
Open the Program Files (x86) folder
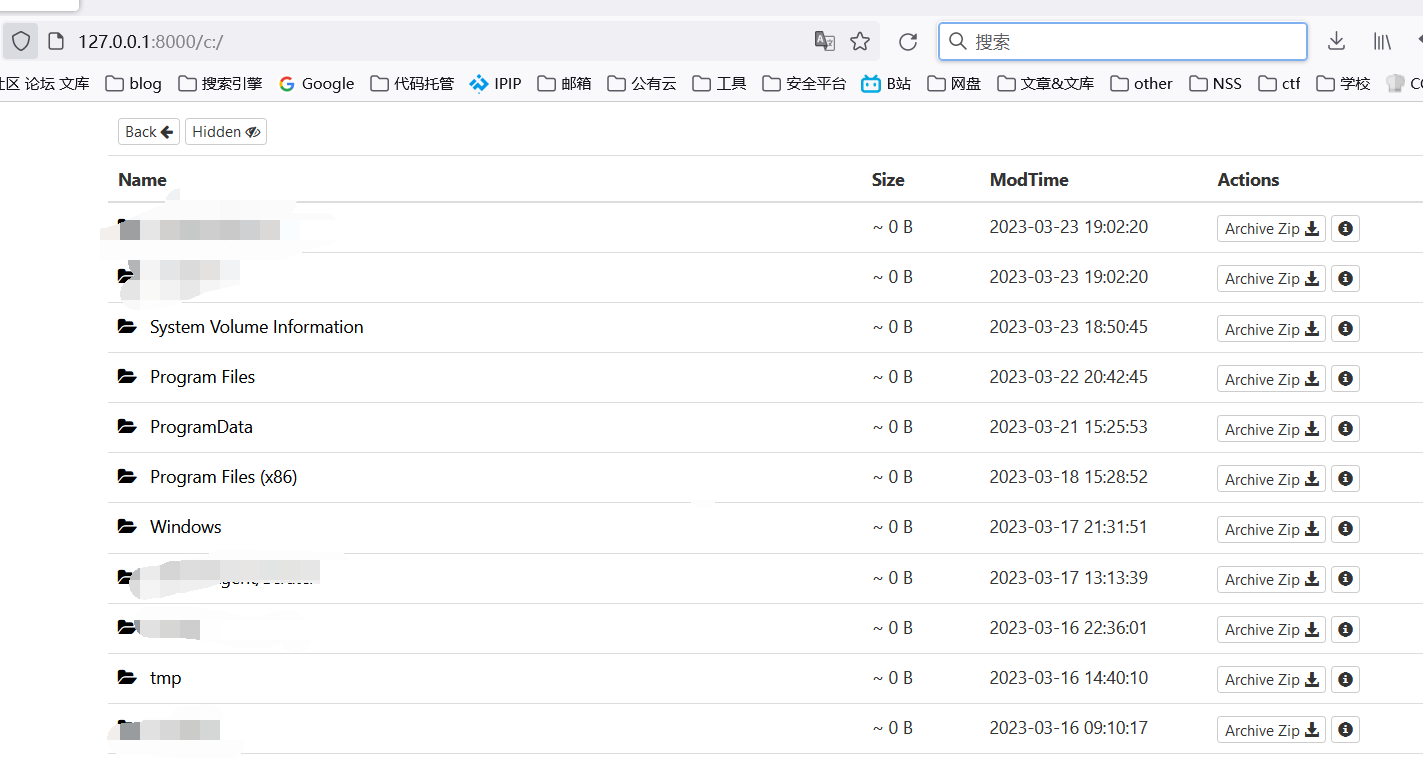[x=223, y=477]
